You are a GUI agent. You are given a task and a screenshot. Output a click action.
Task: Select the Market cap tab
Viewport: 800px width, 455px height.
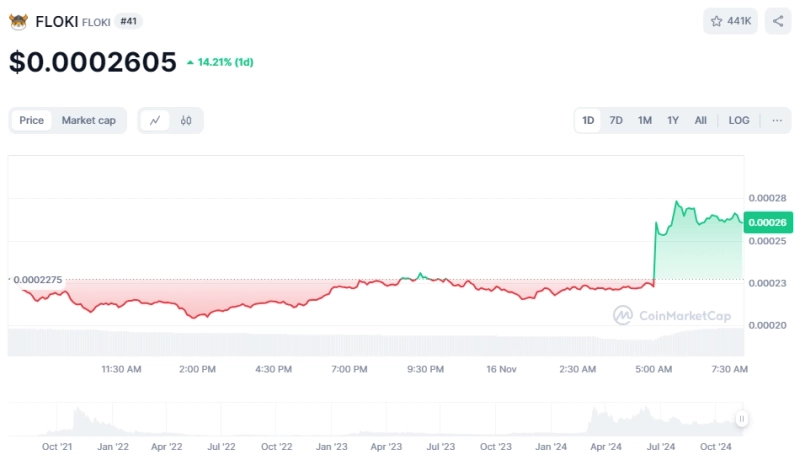(88, 121)
